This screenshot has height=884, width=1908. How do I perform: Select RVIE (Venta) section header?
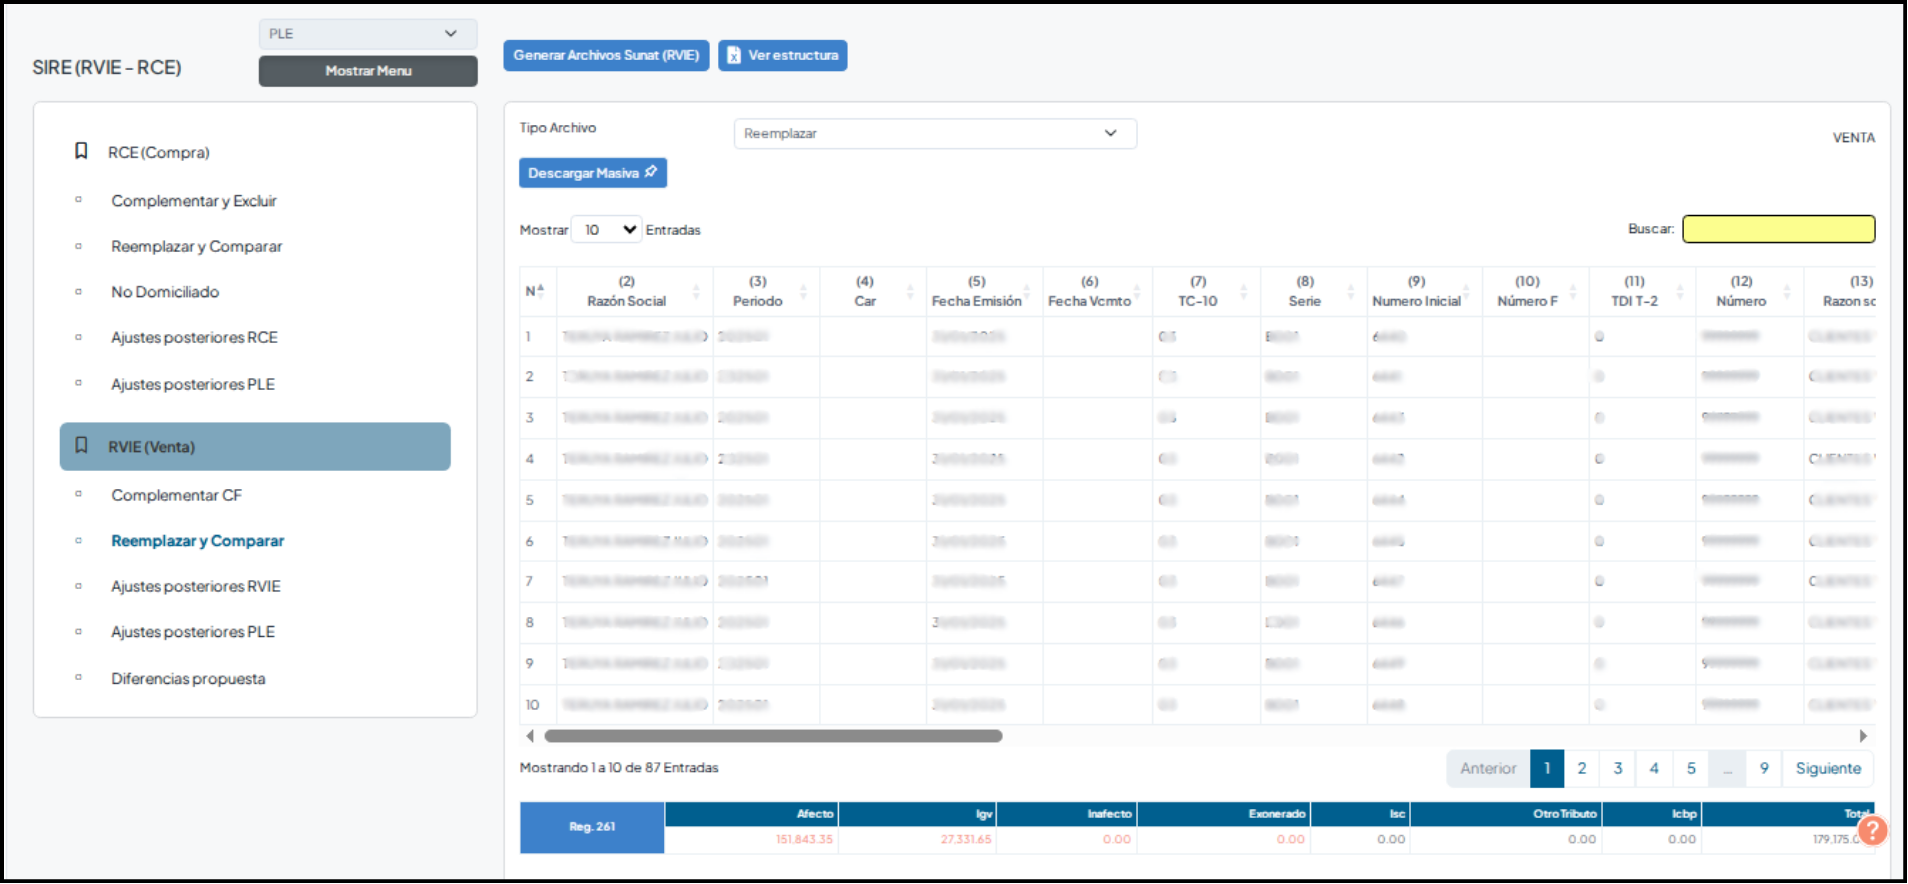click(255, 446)
